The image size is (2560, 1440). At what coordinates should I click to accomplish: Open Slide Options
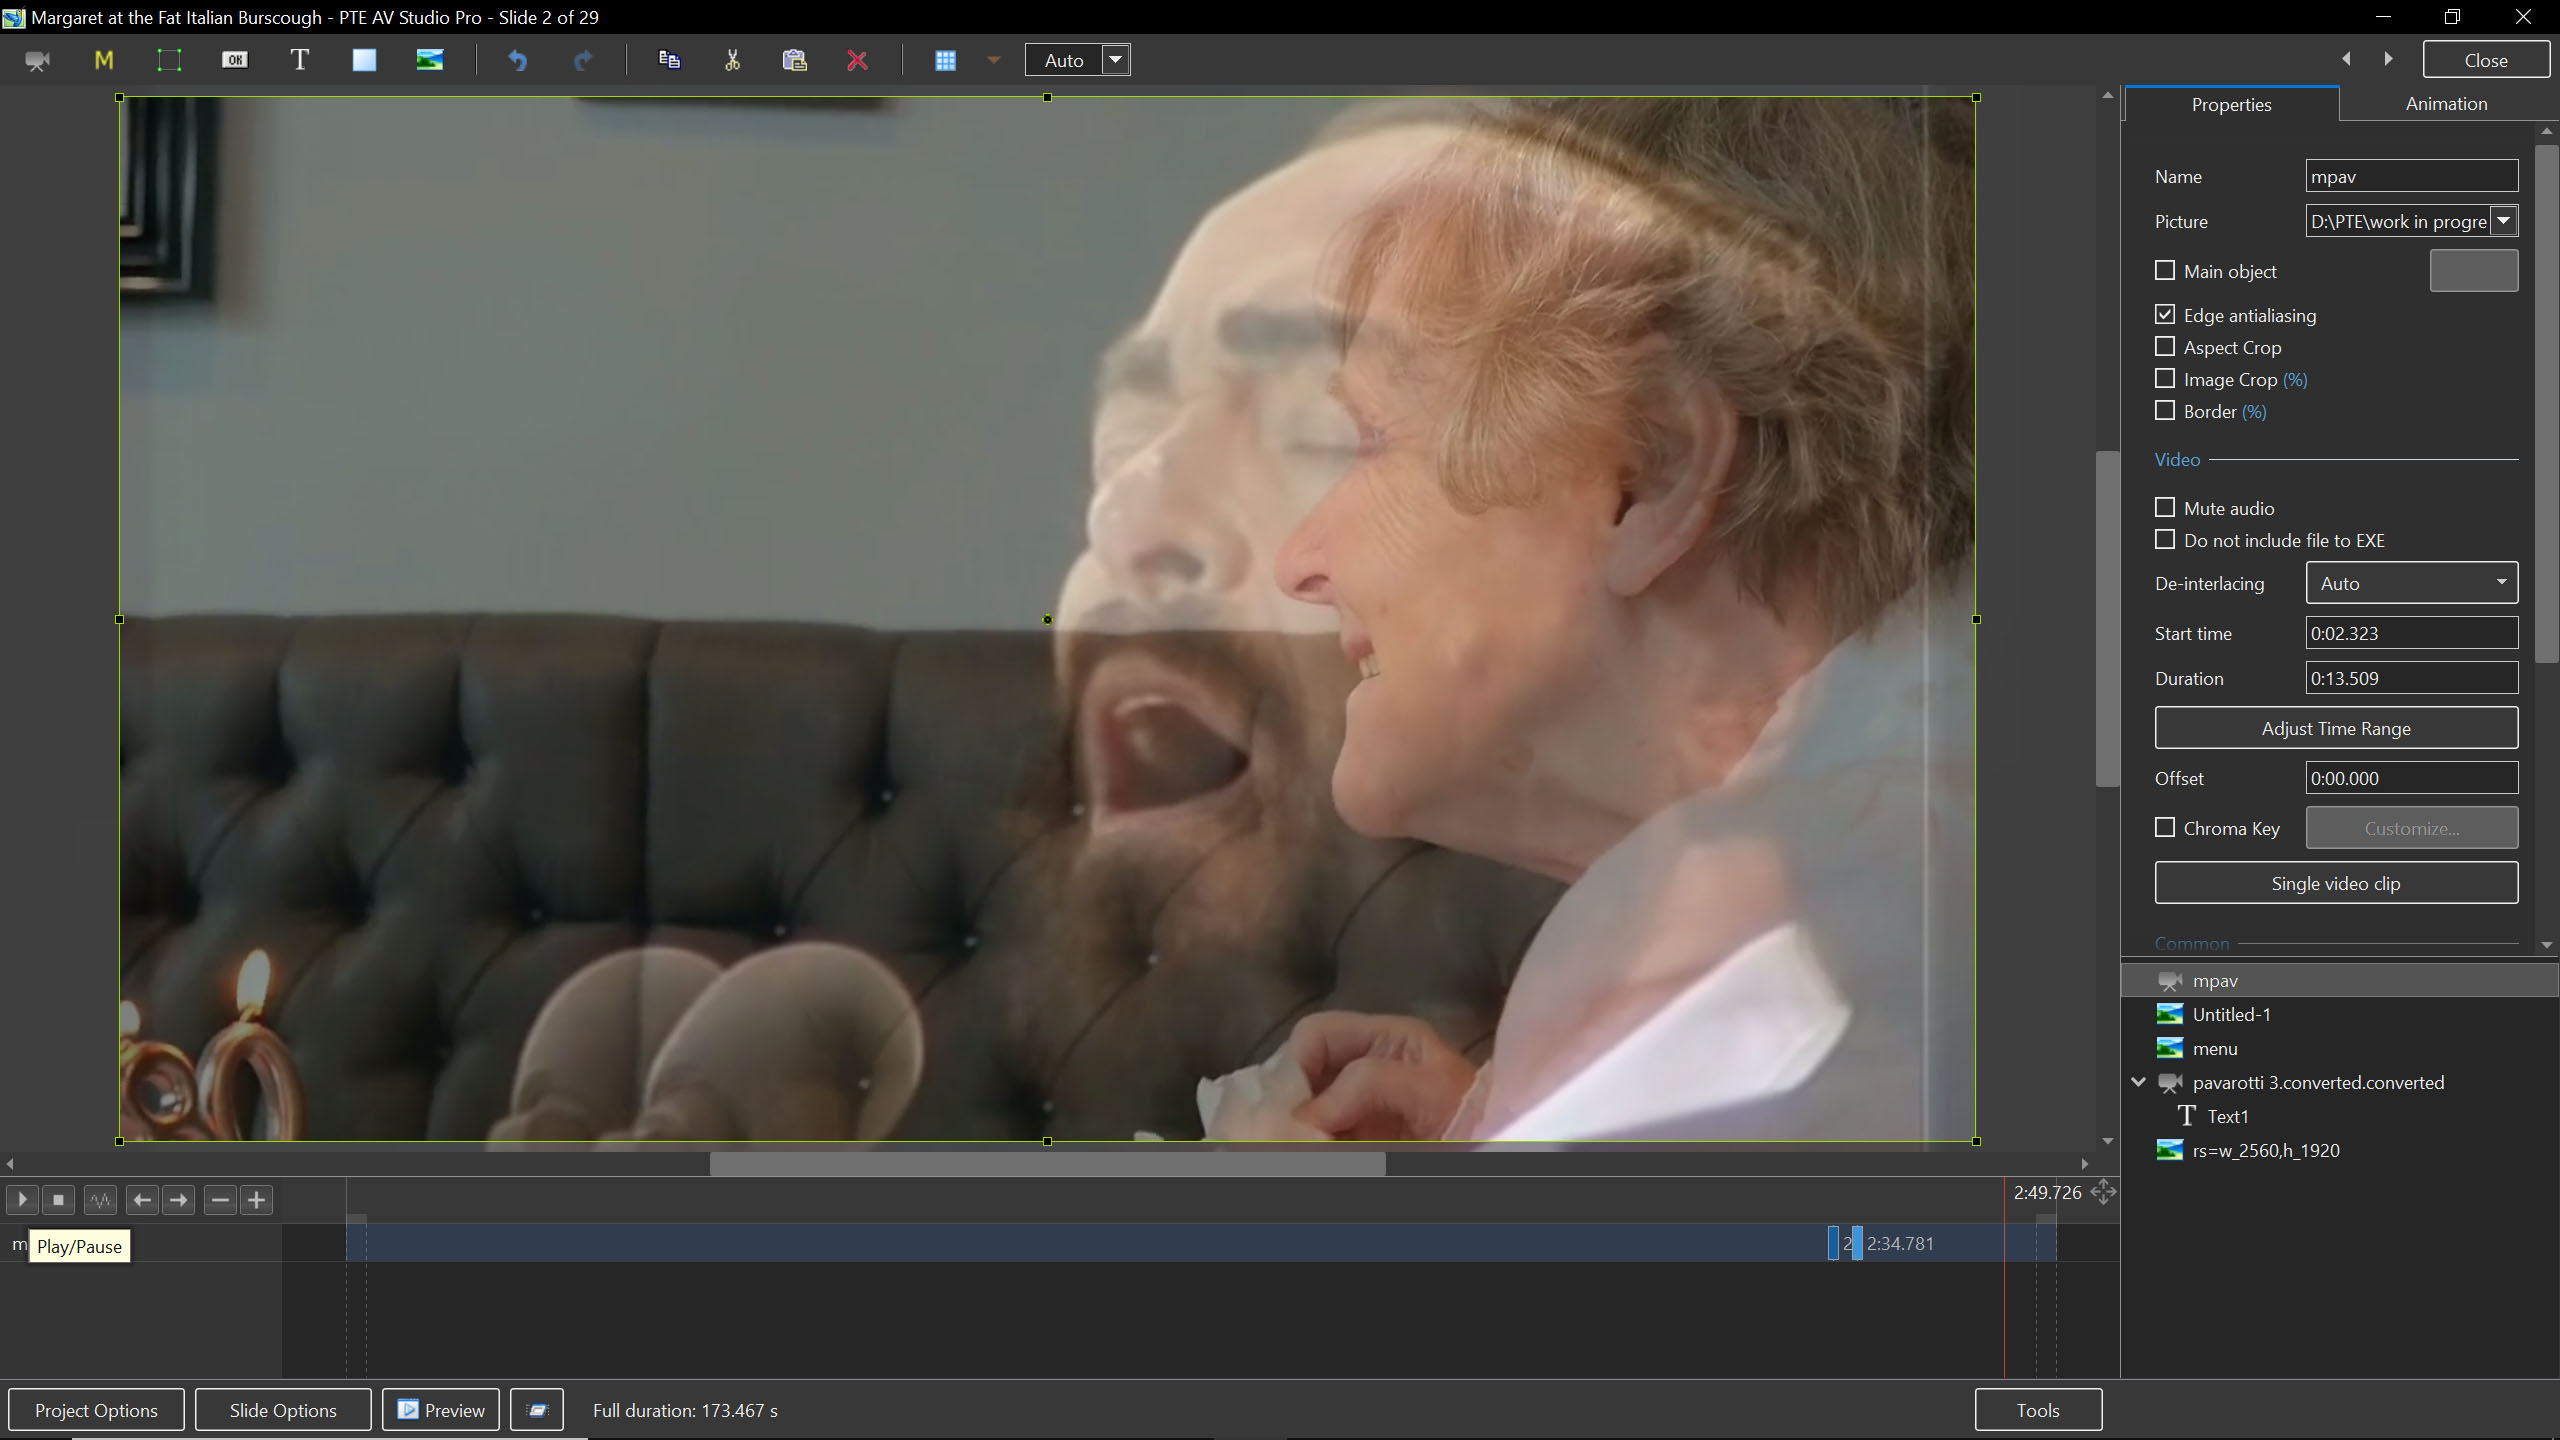(x=283, y=1410)
